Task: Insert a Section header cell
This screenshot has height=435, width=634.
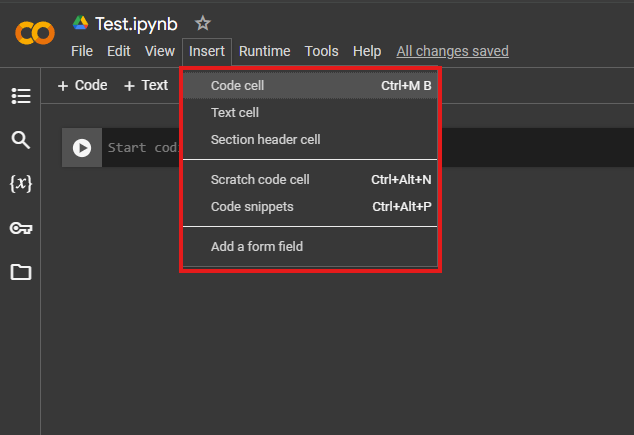Action: coord(265,140)
